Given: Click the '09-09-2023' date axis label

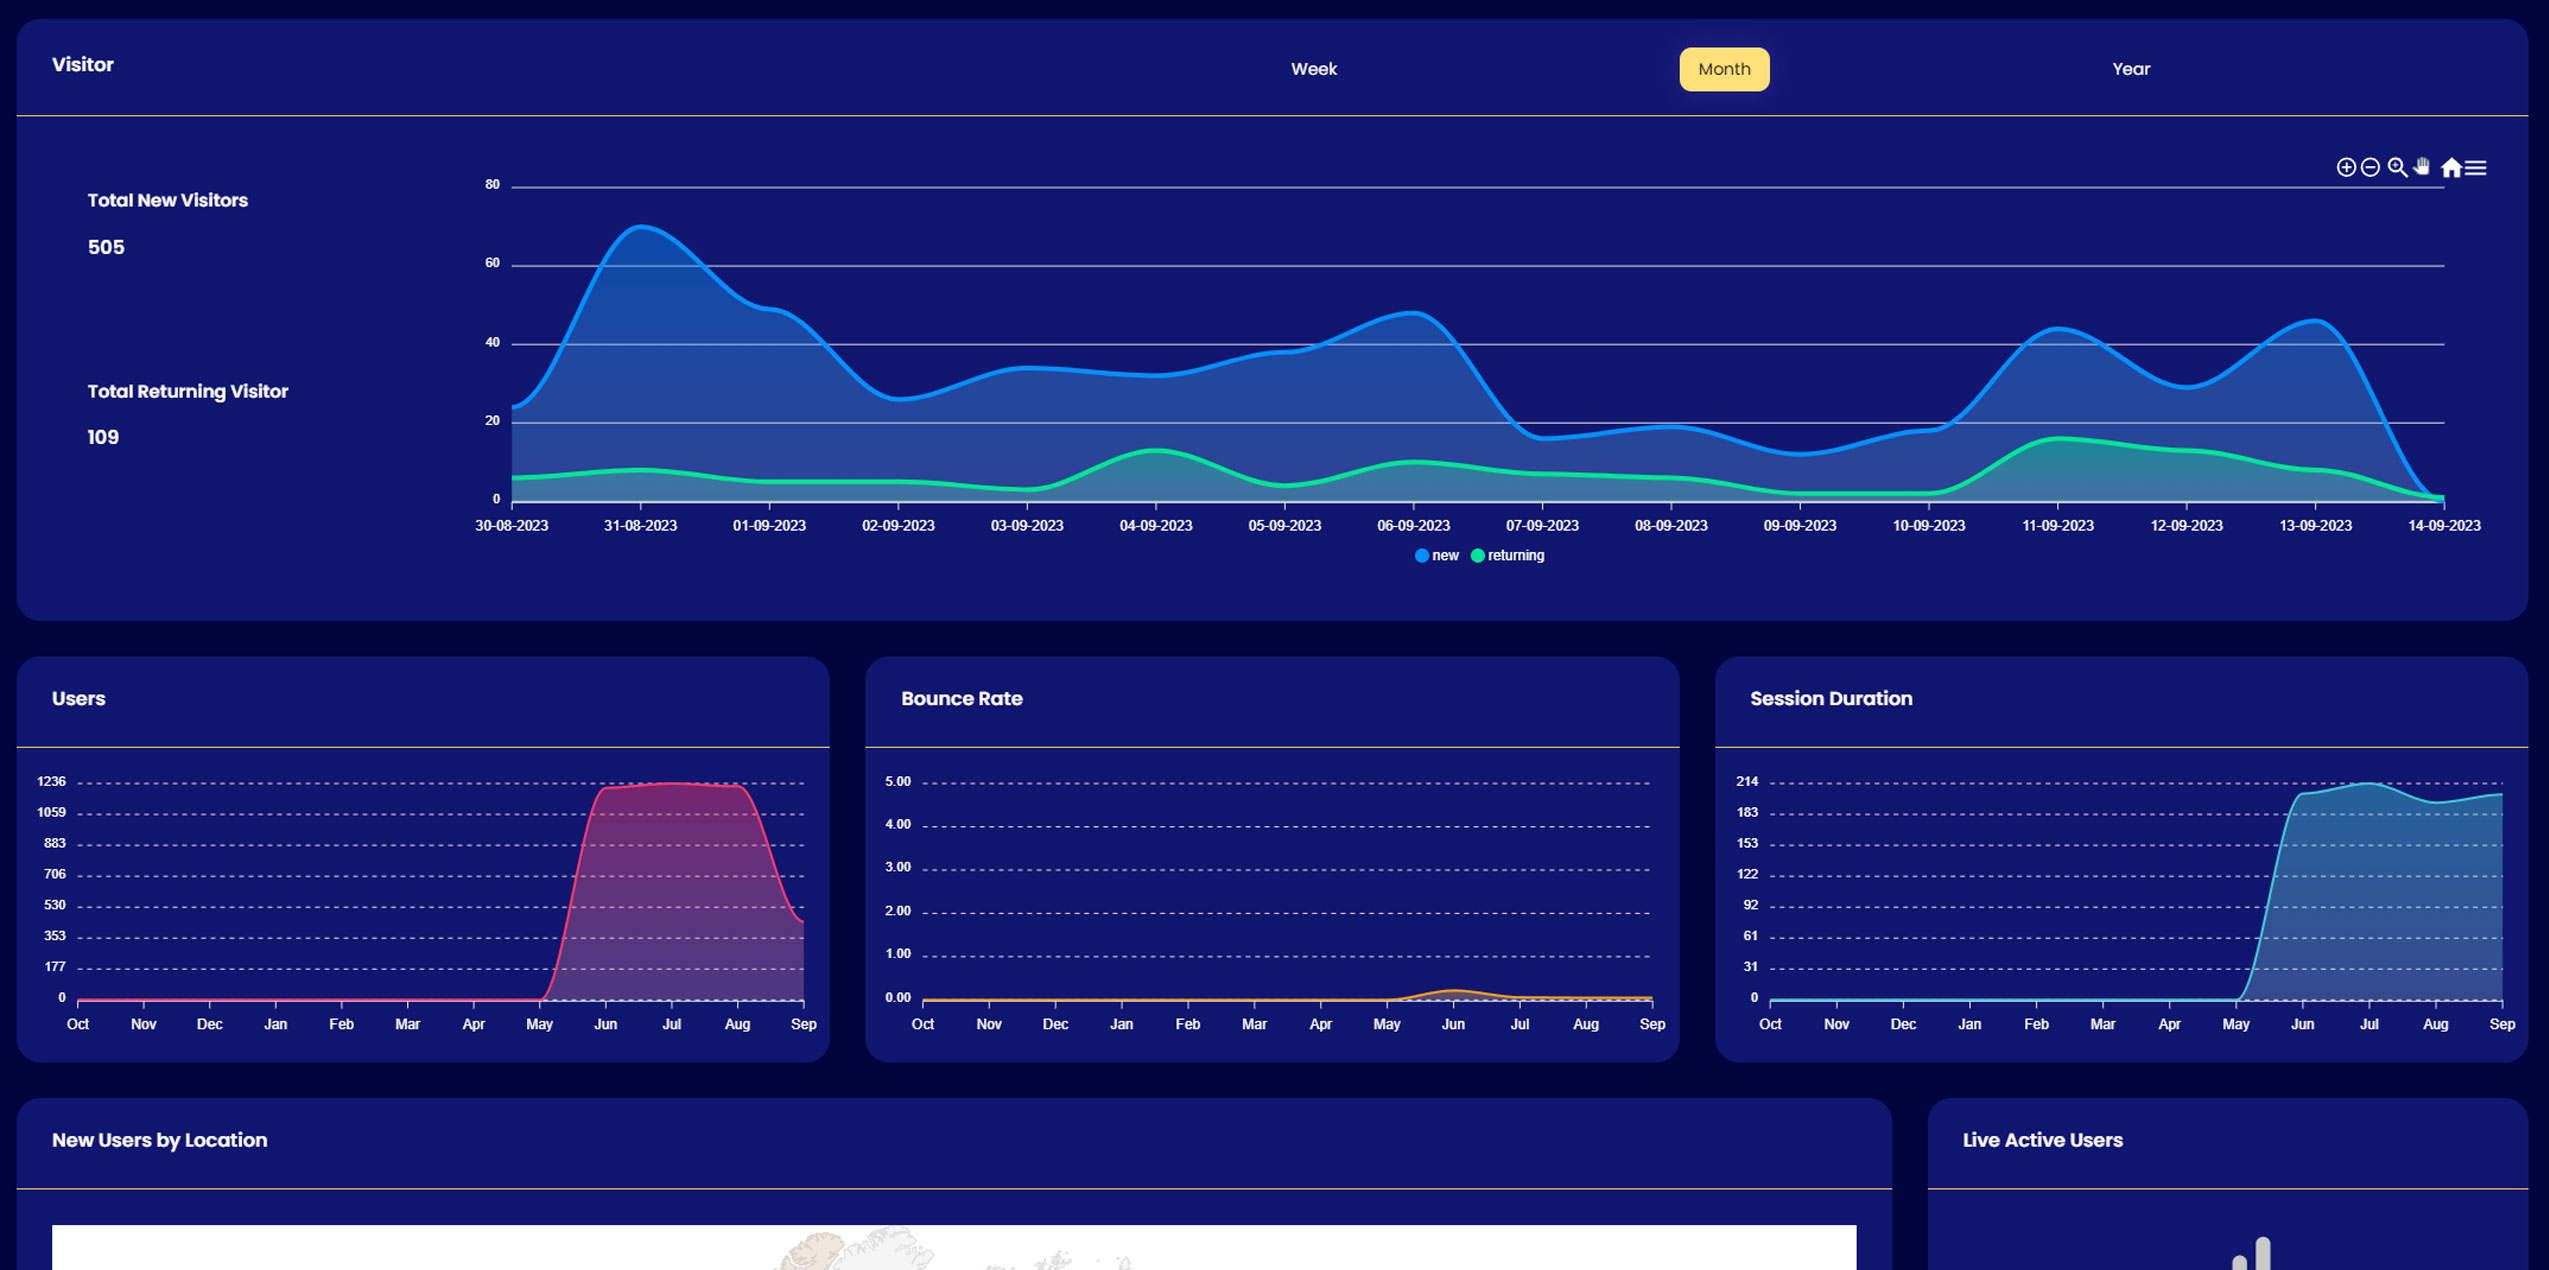Looking at the screenshot, I should [x=1800, y=526].
